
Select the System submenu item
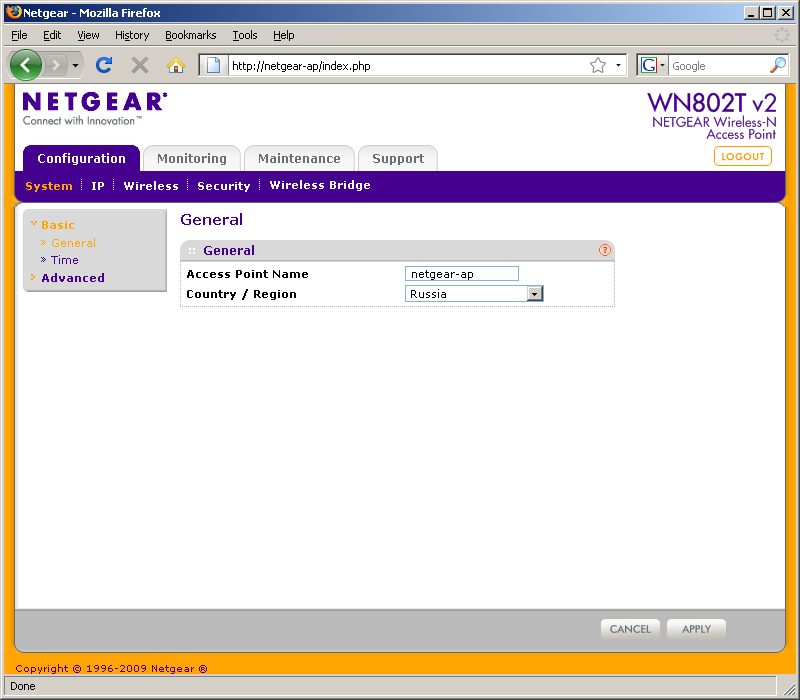pos(48,186)
